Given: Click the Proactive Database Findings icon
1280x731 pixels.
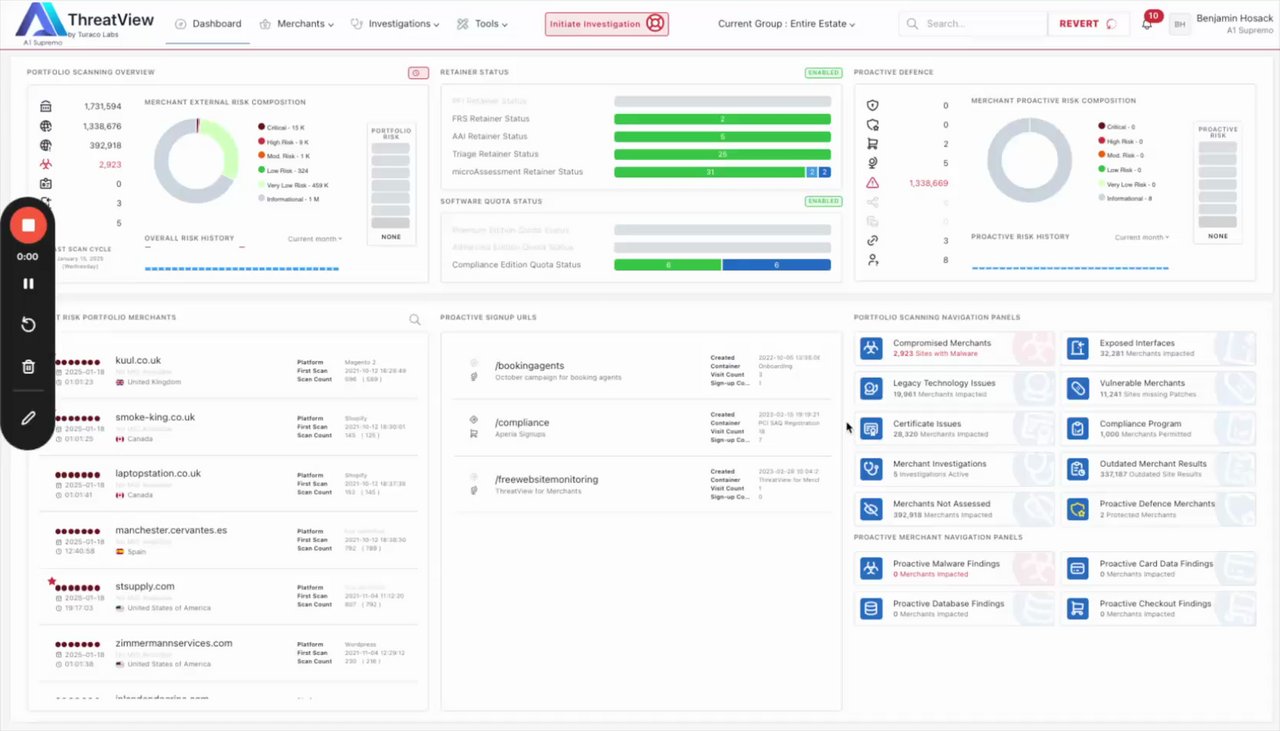Looking at the screenshot, I should click(871, 608).
